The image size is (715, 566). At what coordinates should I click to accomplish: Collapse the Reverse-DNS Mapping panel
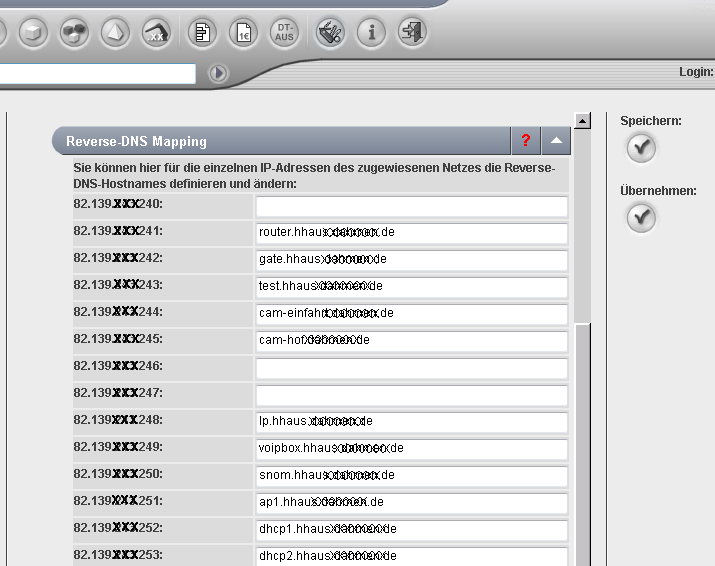557,141
